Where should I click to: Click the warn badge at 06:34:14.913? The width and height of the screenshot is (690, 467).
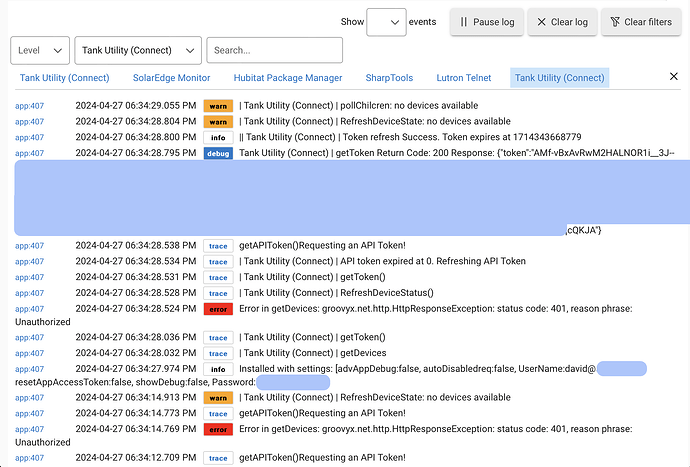(218, 398)
